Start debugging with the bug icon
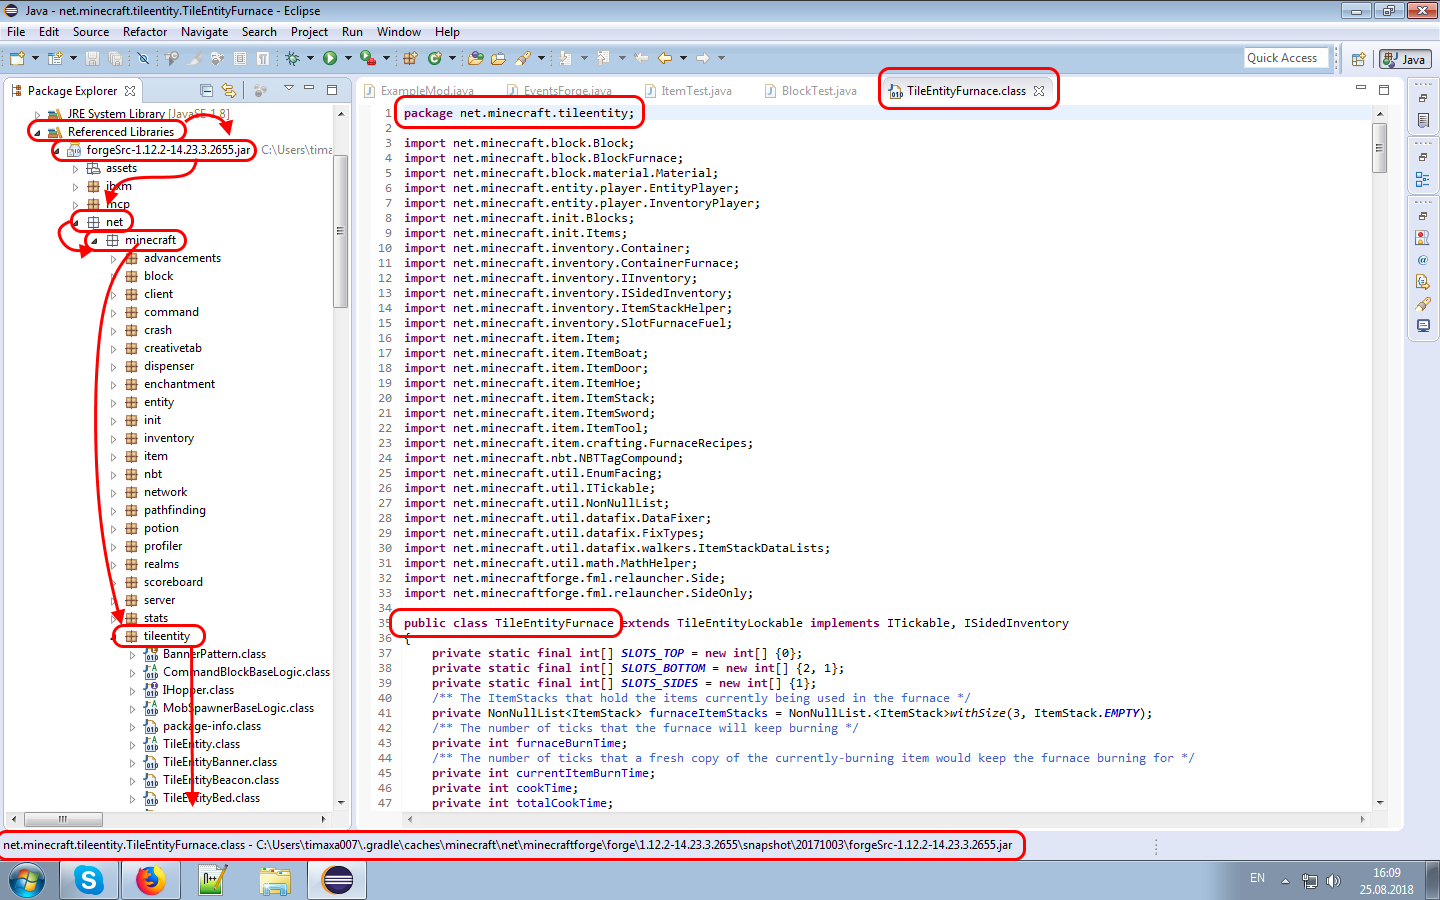Screen dimensions: 1440x900 (x=292, y=58)
